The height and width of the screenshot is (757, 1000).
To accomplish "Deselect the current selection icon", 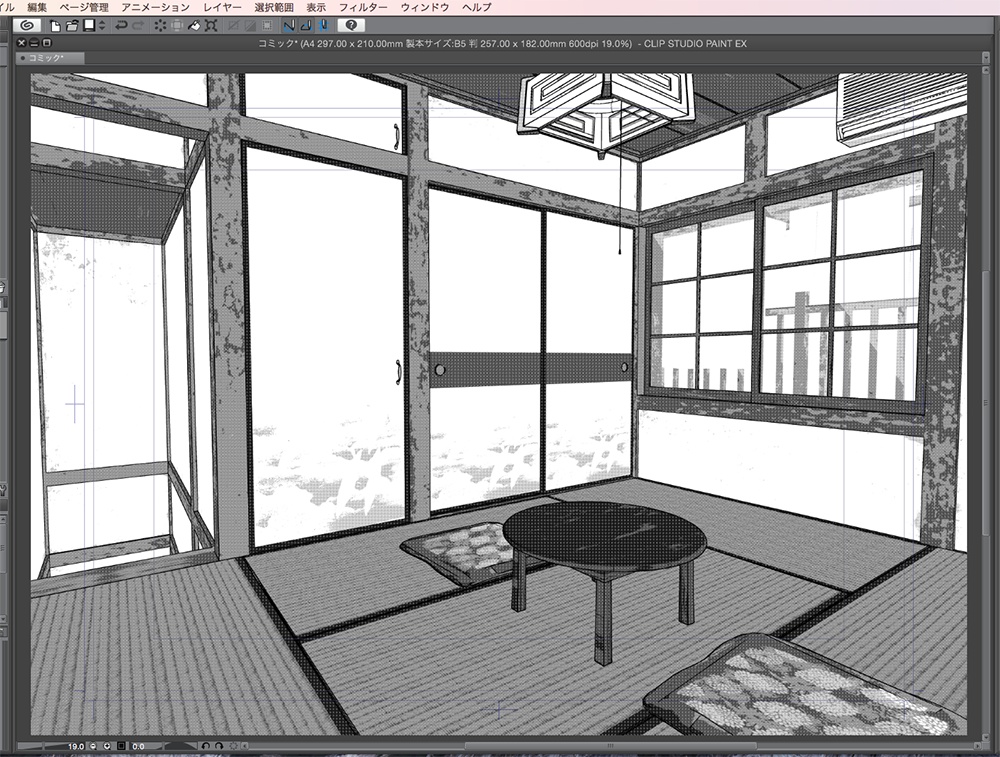I will point(158,27).
